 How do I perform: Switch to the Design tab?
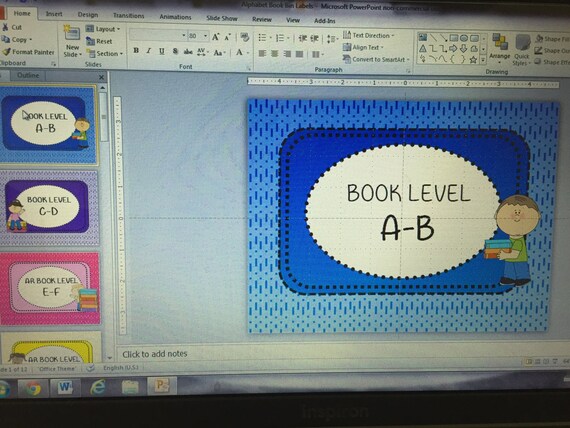(88, 15)
